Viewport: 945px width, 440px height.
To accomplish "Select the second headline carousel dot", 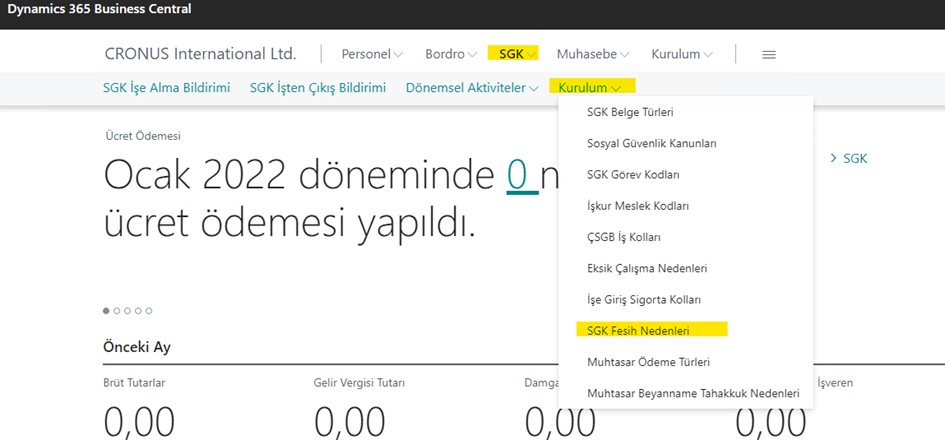I will point(117,311).
